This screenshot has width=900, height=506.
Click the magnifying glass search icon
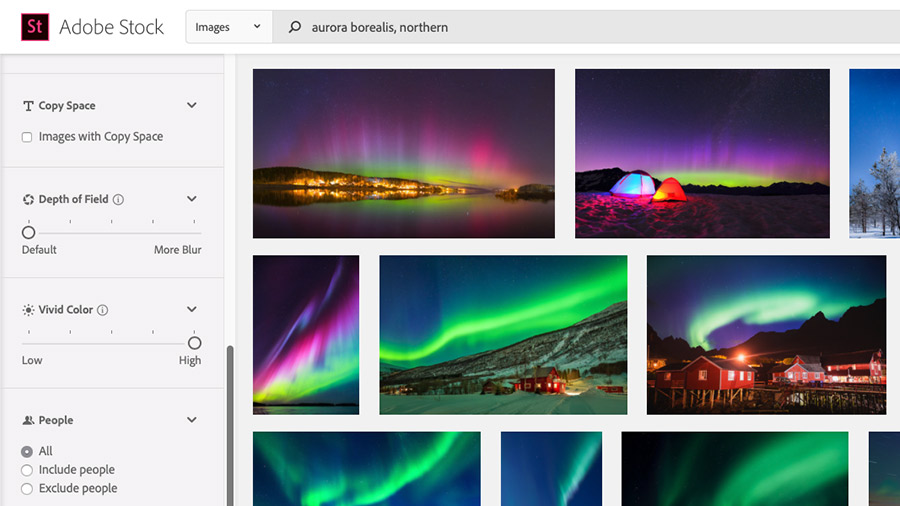point(294,27)
